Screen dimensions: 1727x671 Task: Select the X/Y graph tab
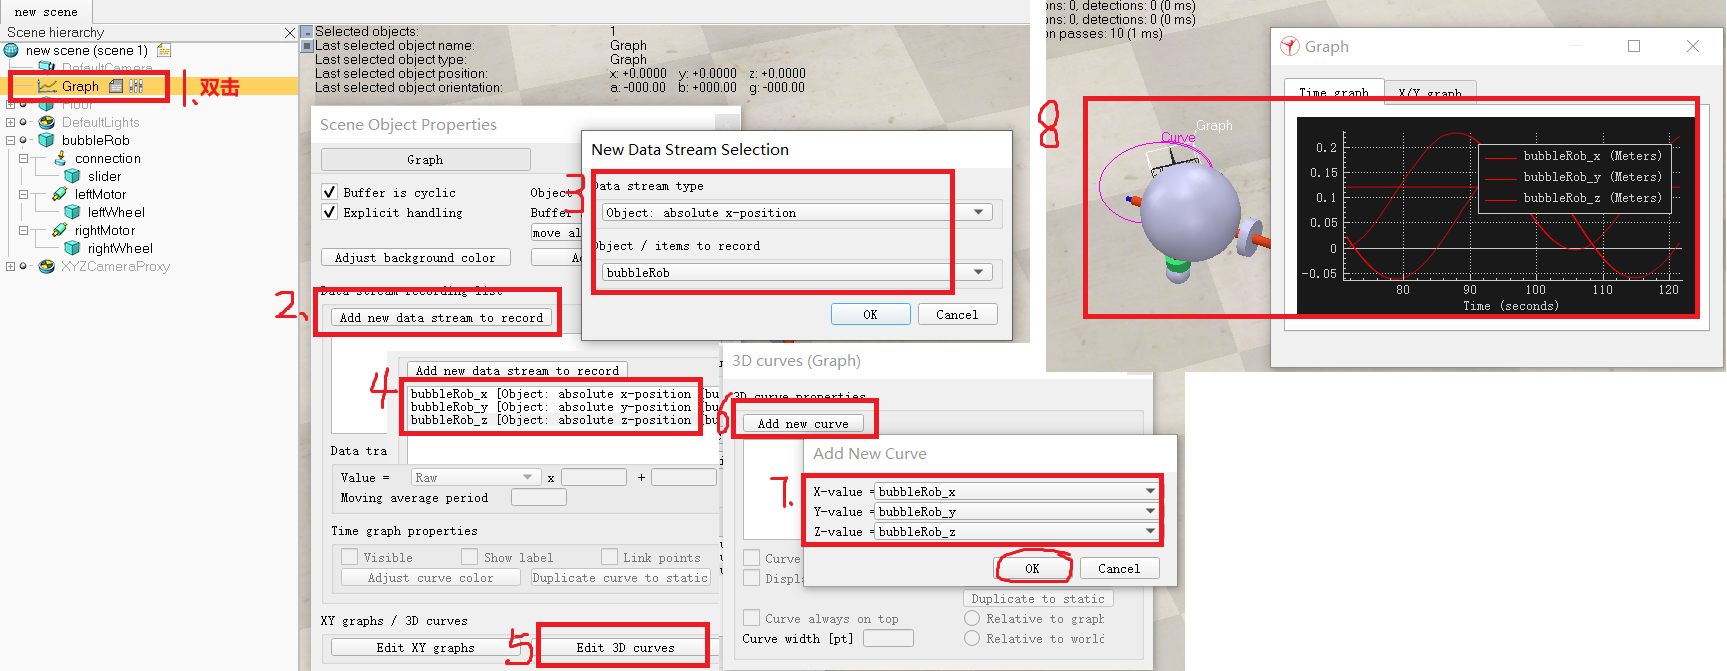click(x=1430, y=92)
